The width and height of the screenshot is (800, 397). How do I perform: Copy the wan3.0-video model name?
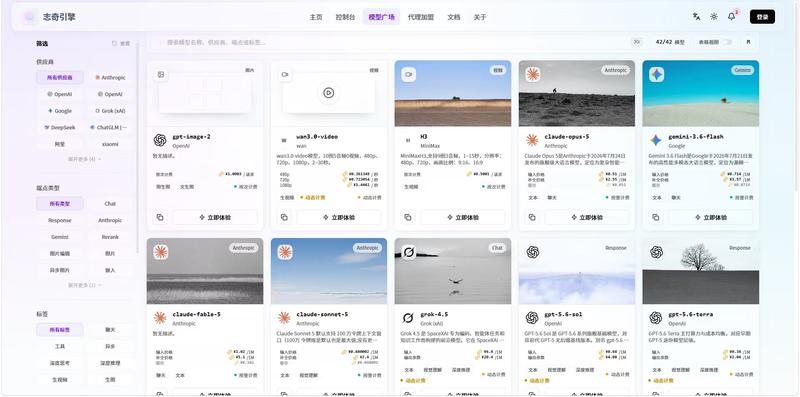284,217
